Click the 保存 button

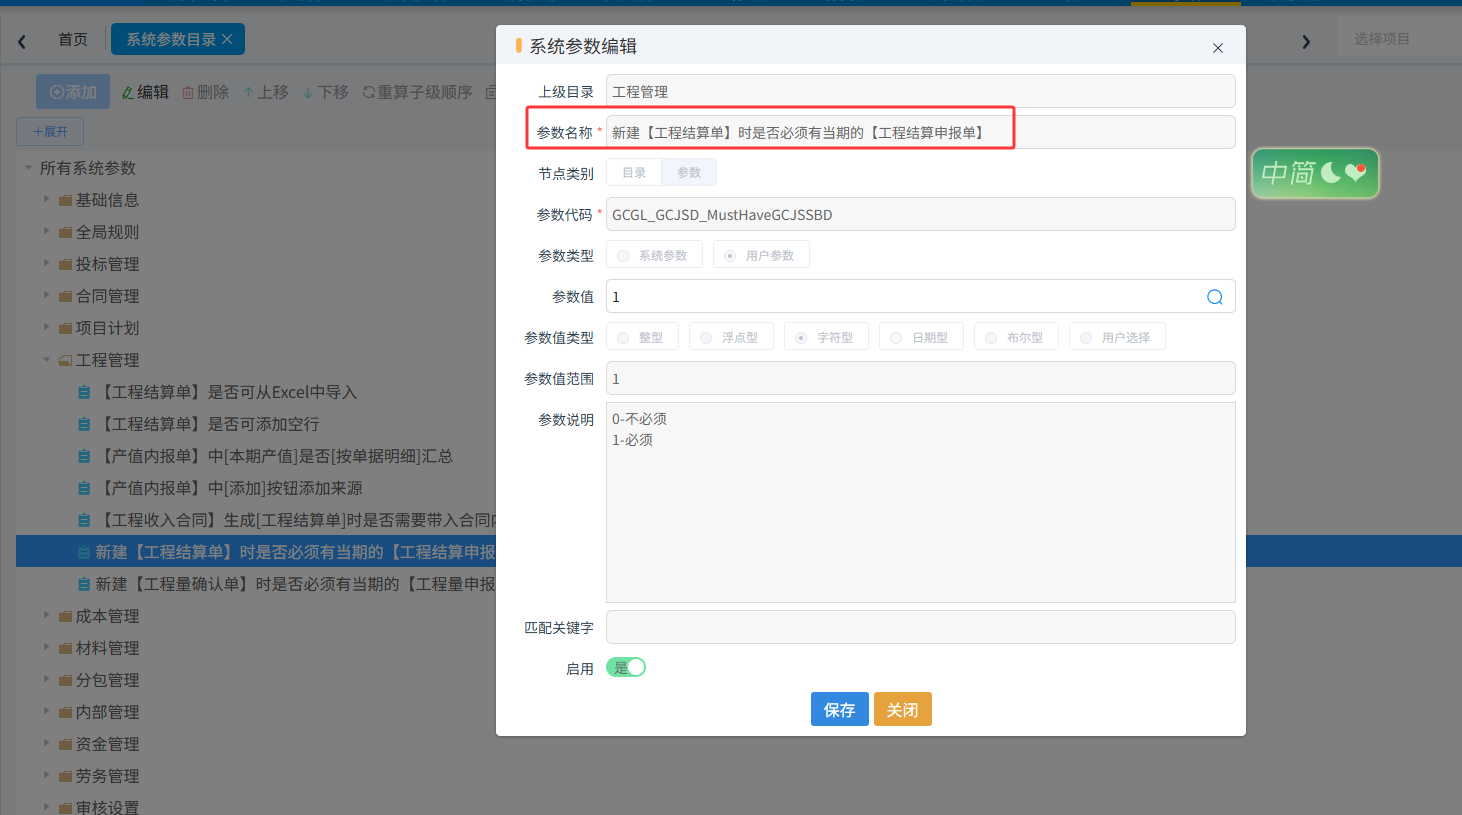pos(840,709)
